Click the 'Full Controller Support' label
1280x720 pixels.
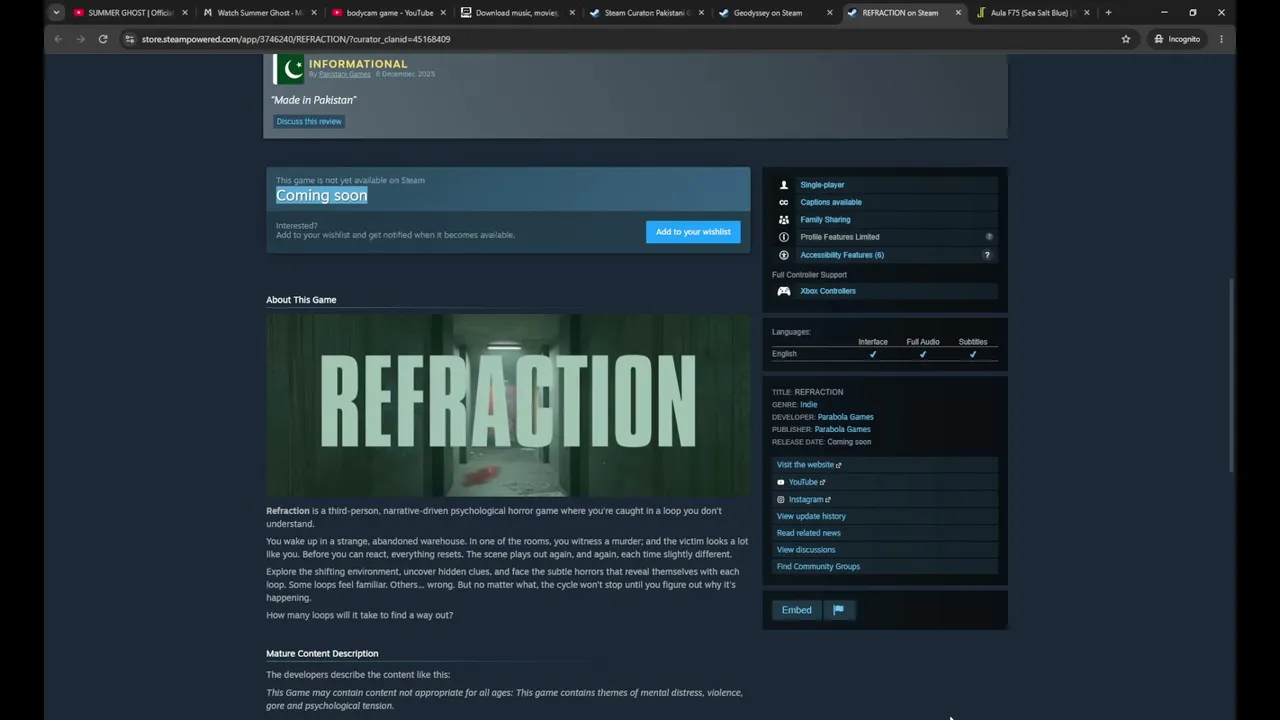(809, 275)
